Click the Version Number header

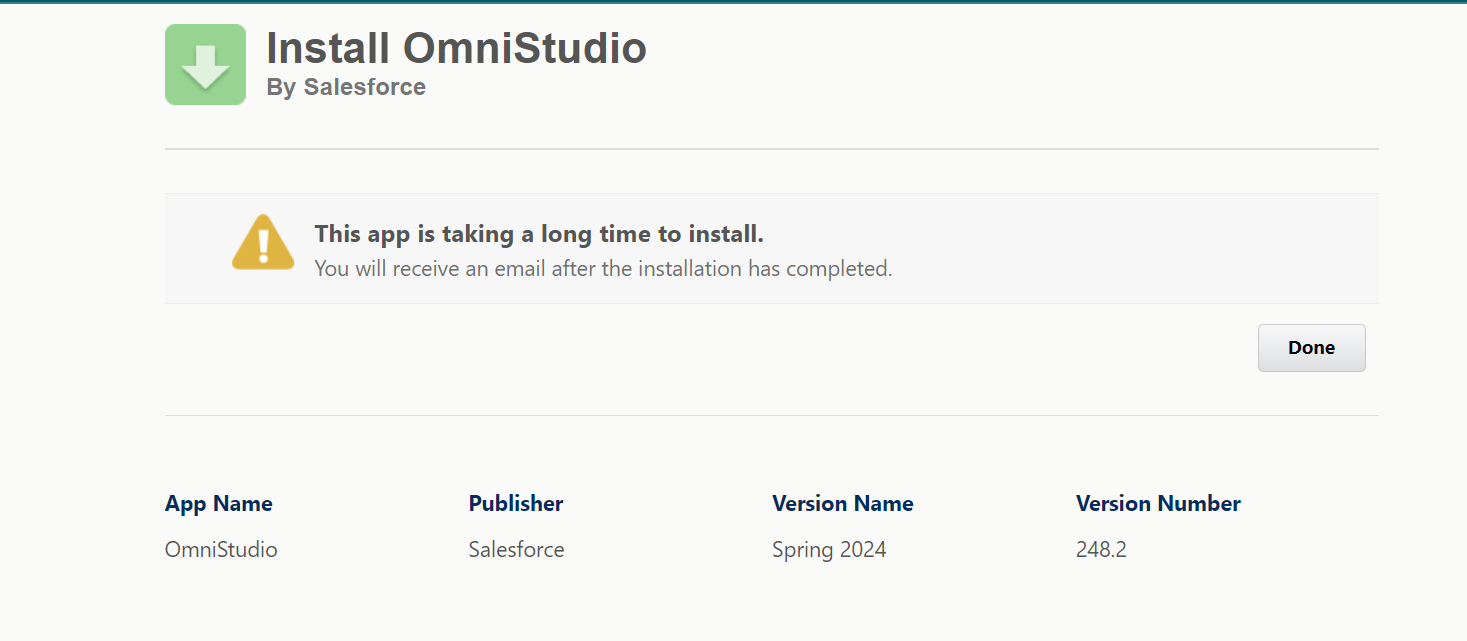pyautogui.click(x=1157, y=503)
